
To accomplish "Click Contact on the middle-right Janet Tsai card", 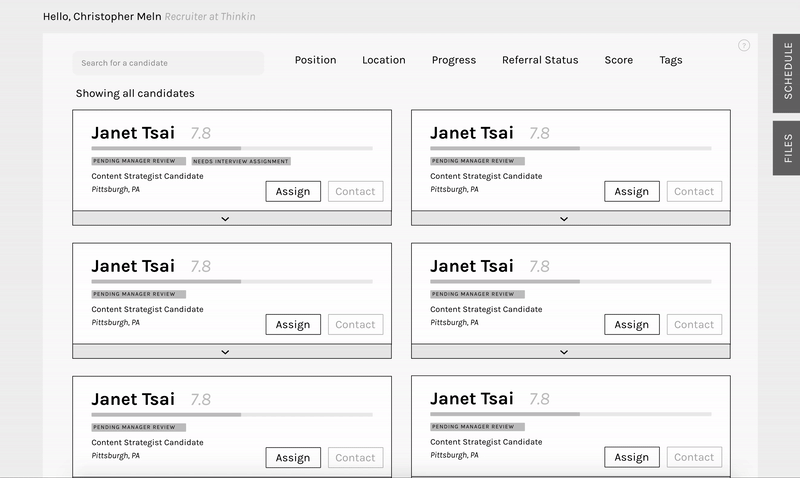I will pos(694,324).
